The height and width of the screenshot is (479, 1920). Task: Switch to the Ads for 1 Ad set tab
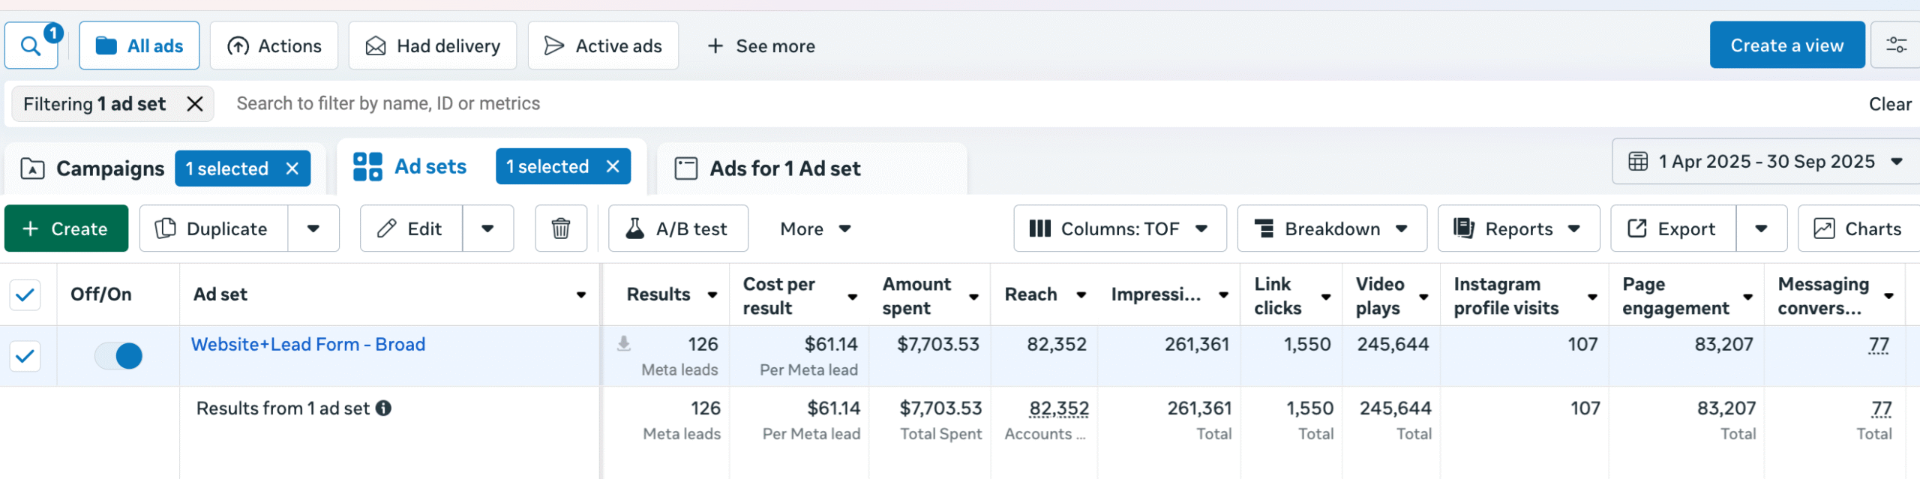(784, 169)
